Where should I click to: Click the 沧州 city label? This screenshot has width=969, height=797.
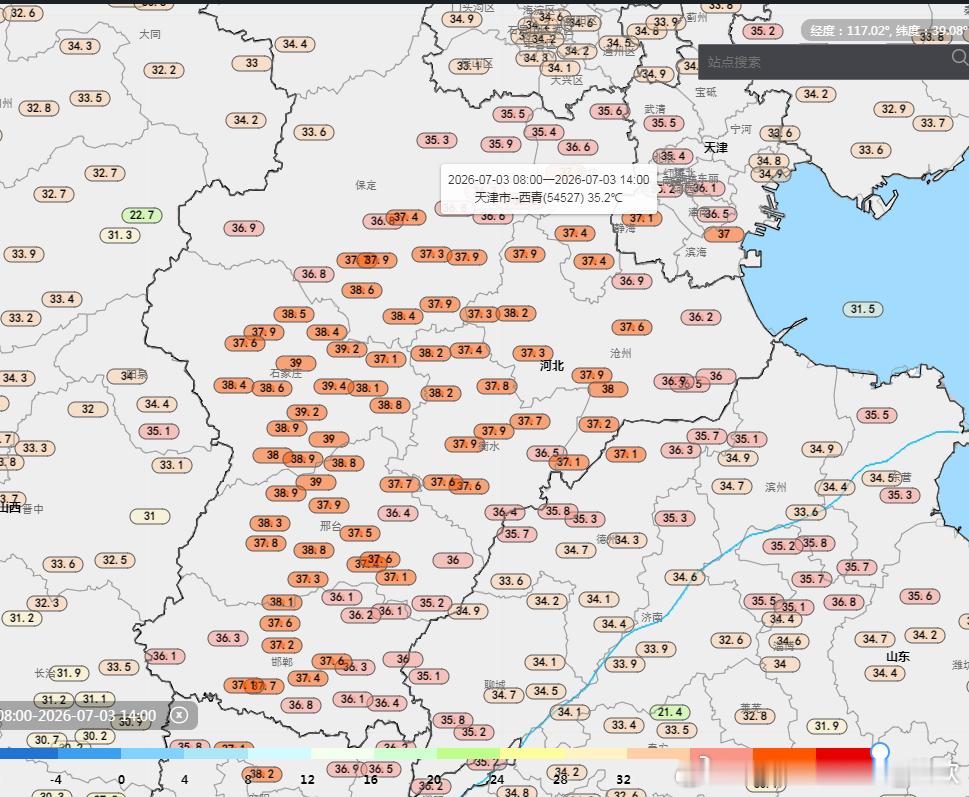[x=621, y=353]
